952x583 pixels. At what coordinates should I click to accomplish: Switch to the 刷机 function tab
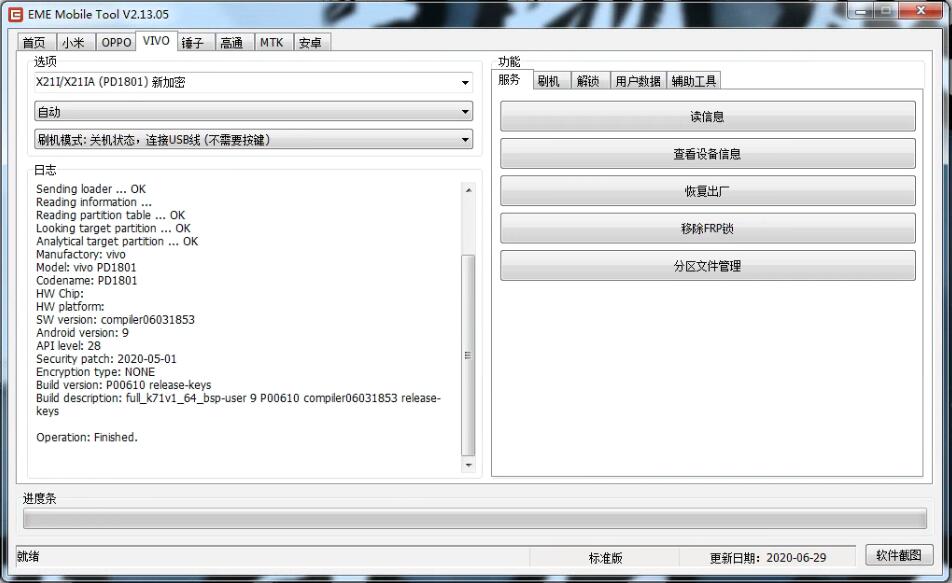tap(551, 81)
